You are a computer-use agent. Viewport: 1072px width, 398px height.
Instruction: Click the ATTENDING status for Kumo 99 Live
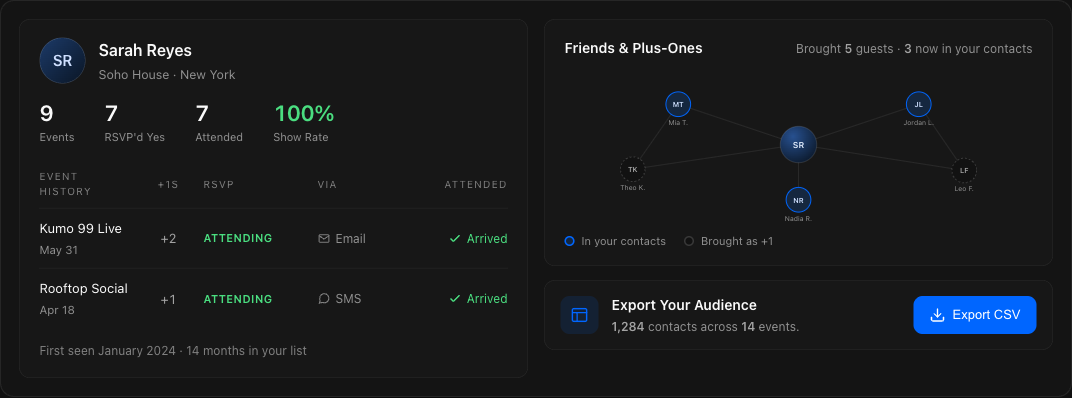(x=238, y=239)
